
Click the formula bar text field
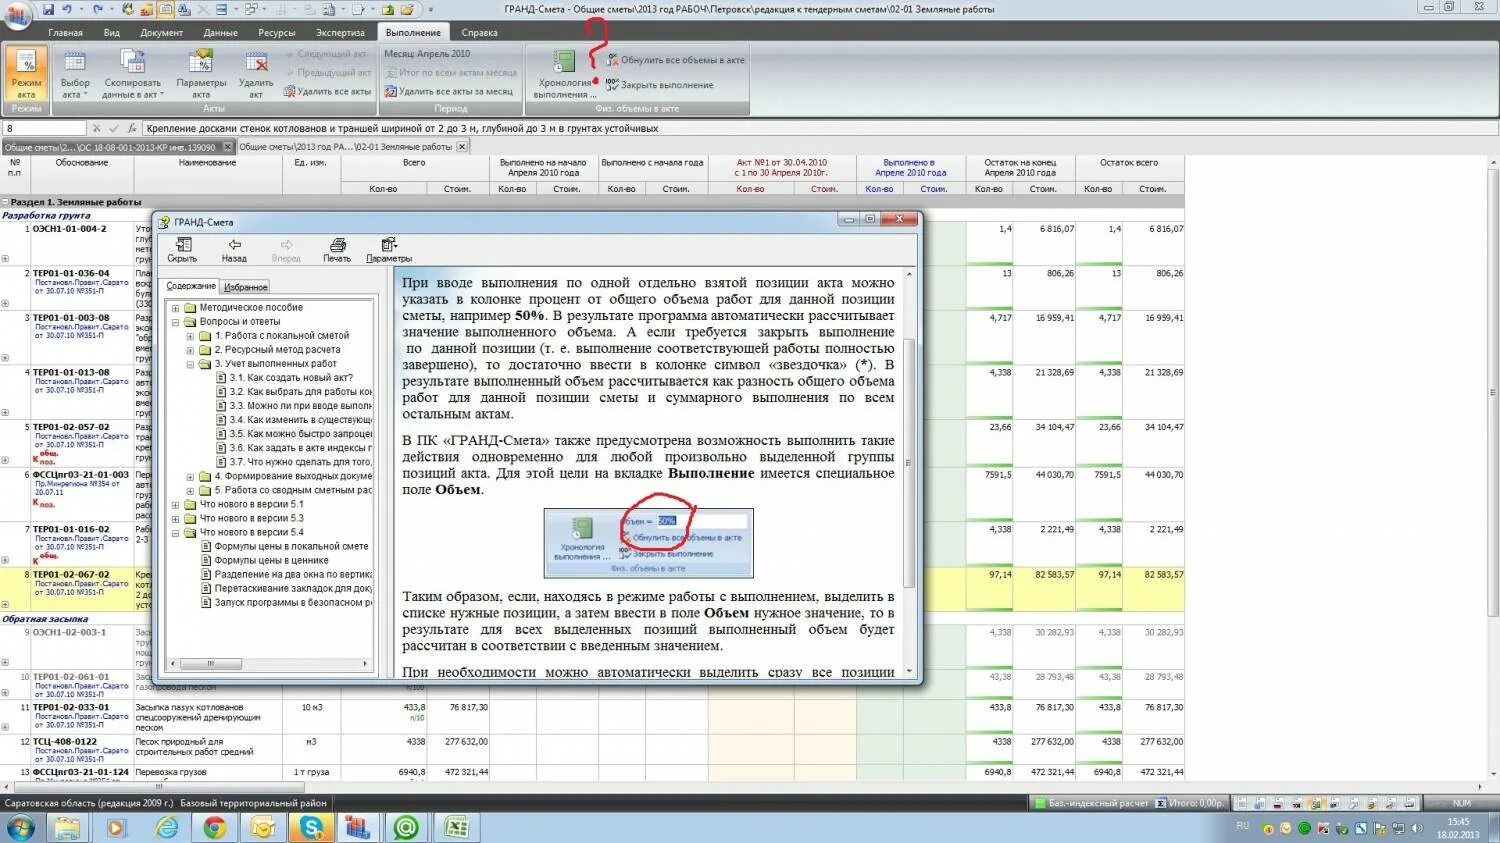click(x=820, y=128)
